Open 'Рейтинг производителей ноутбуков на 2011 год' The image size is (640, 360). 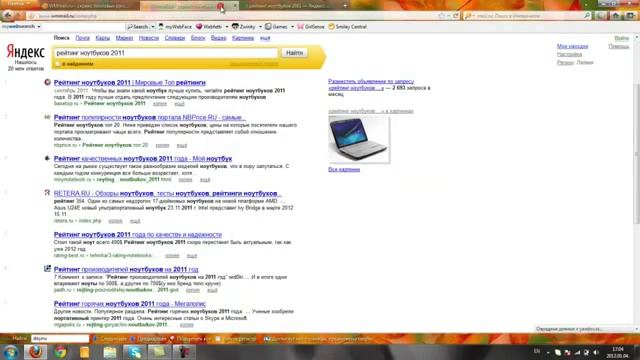pos(126,269)
